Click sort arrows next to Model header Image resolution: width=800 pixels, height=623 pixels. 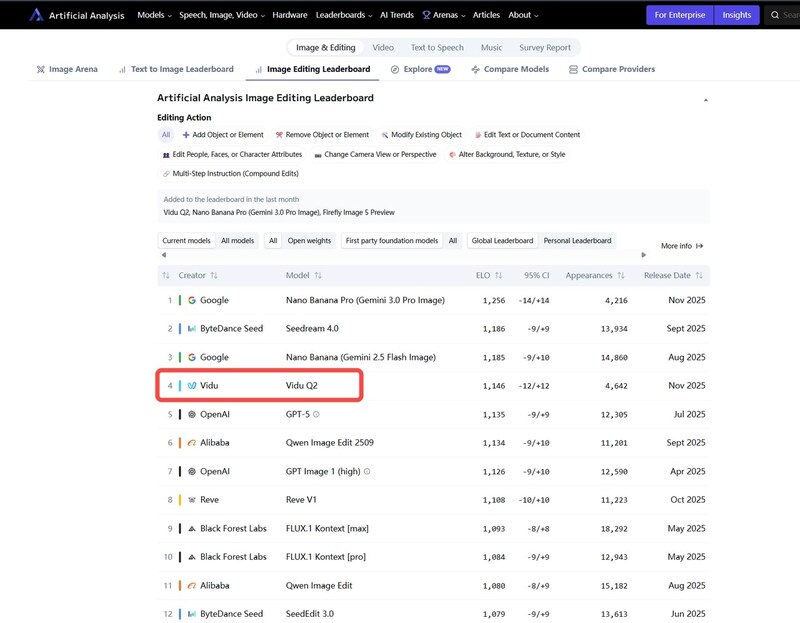(318, 275)
